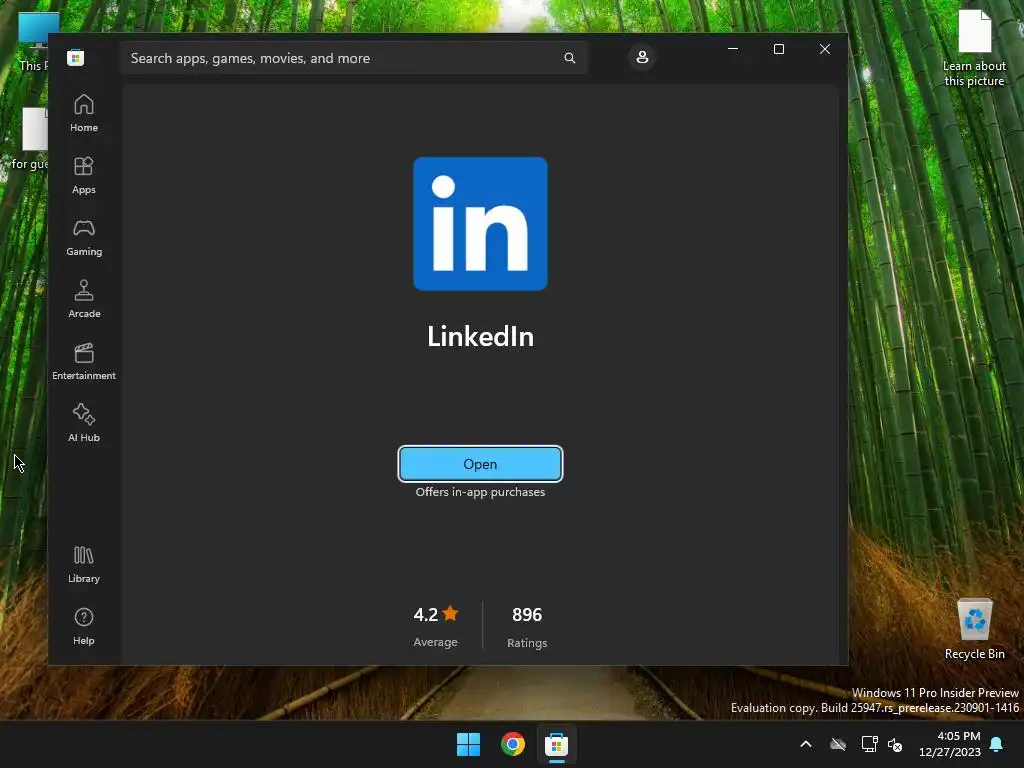Image resolution: width=1024 pixels, height=768 pixels.
Task: Open the AI Hub section
Action: click(x=84, y=424)
